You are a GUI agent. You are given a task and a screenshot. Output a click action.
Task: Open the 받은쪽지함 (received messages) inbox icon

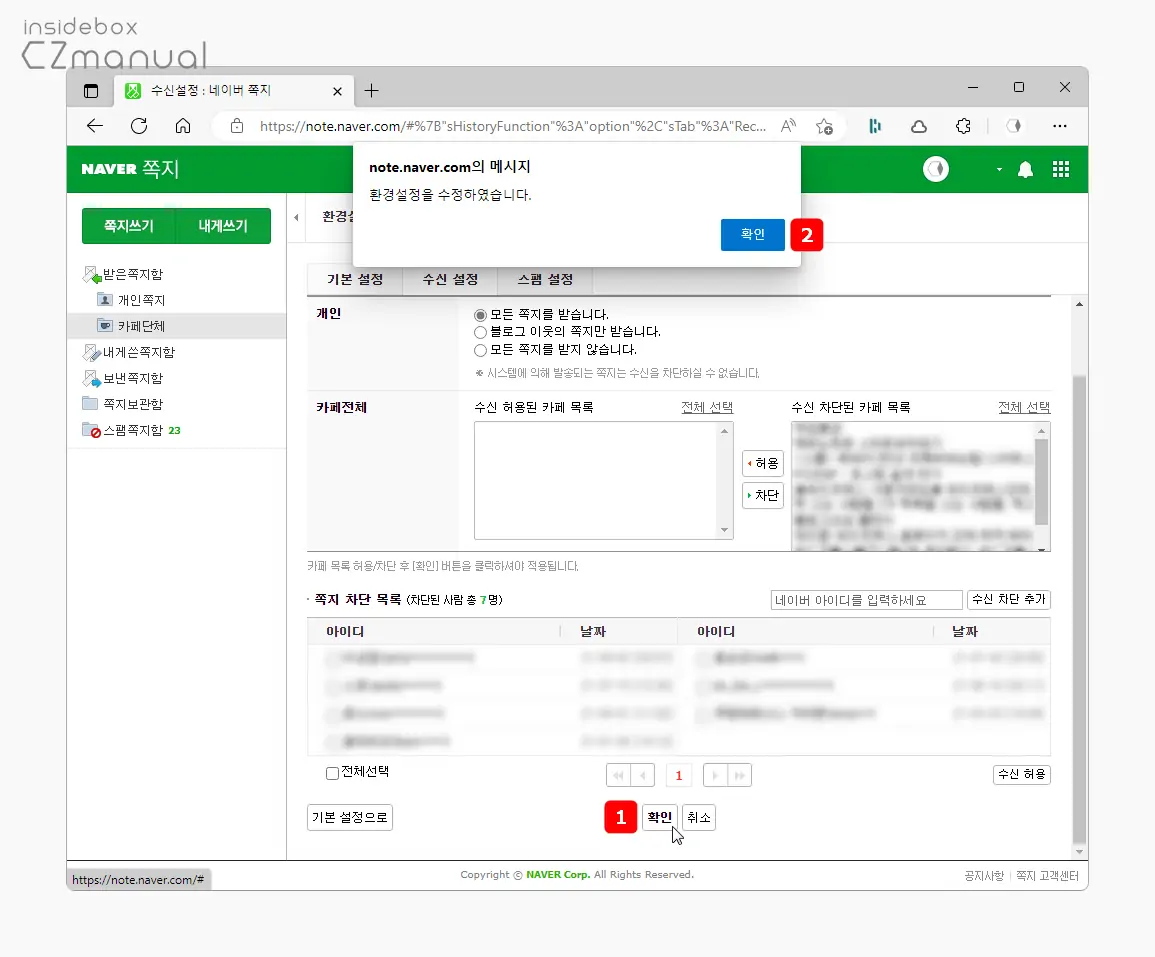pos(90,274)
